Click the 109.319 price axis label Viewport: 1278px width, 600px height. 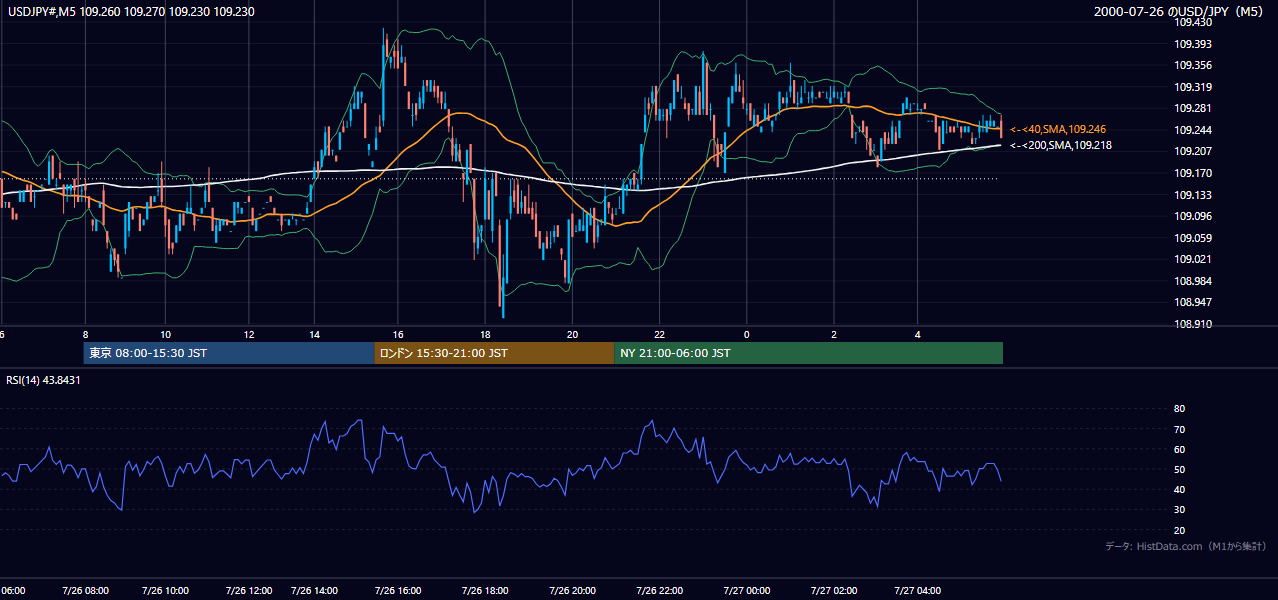1193,87
